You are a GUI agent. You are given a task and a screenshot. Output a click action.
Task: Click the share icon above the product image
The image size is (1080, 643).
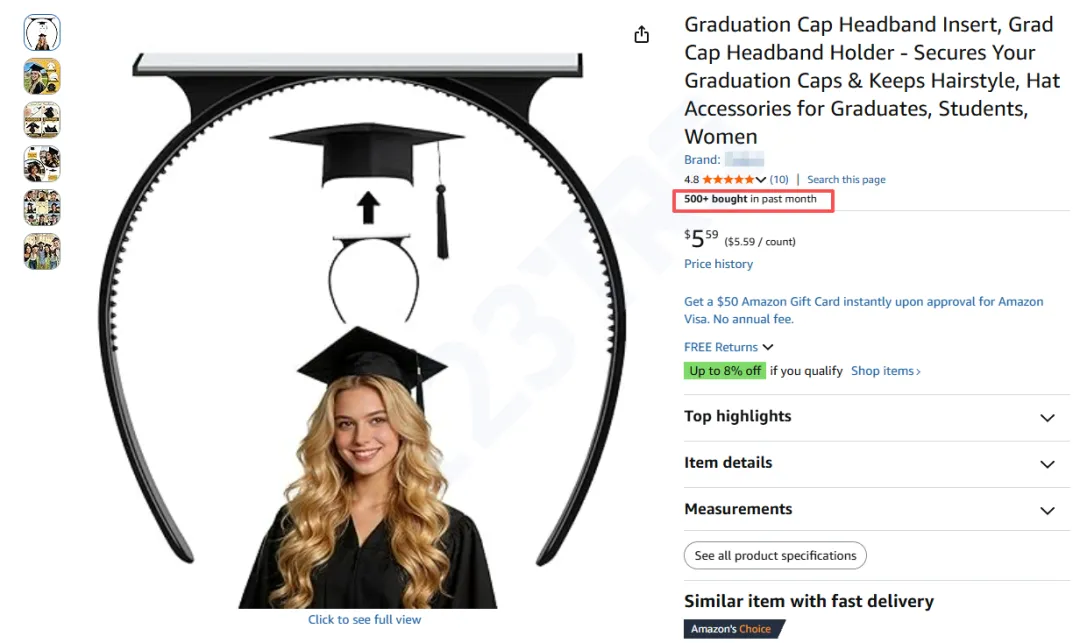point(642,35)
